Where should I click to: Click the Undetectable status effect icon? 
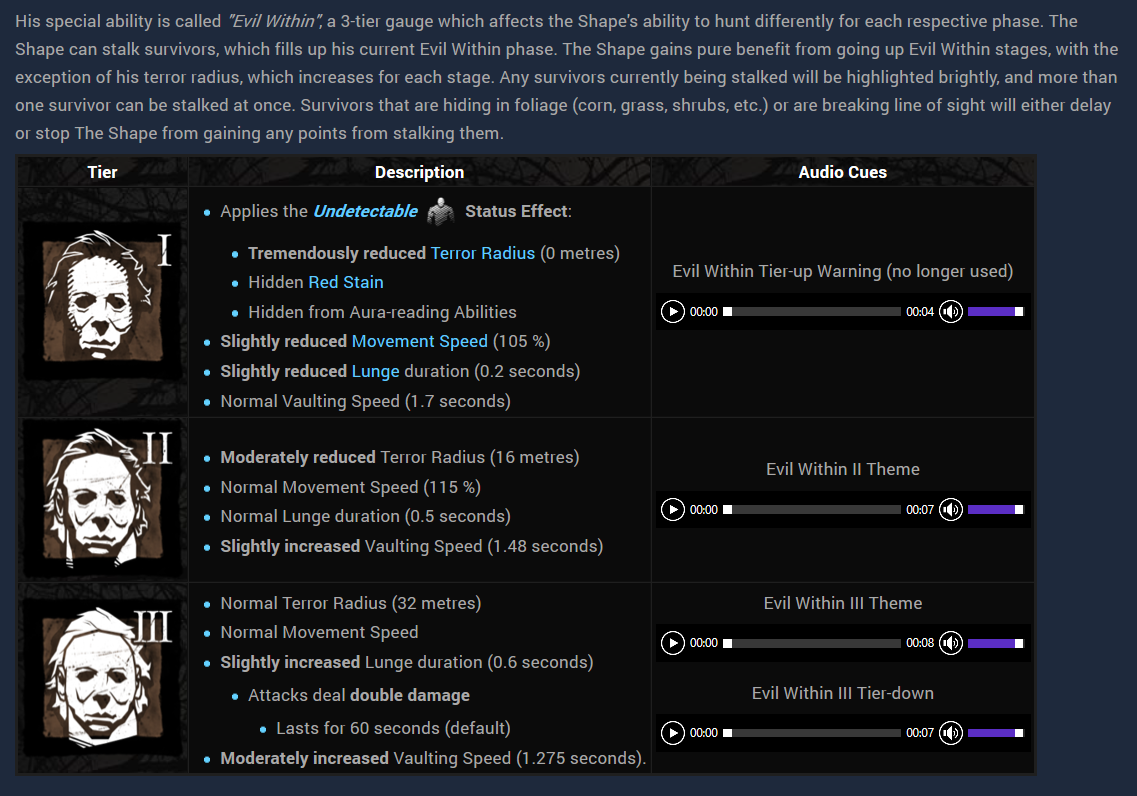440,212
